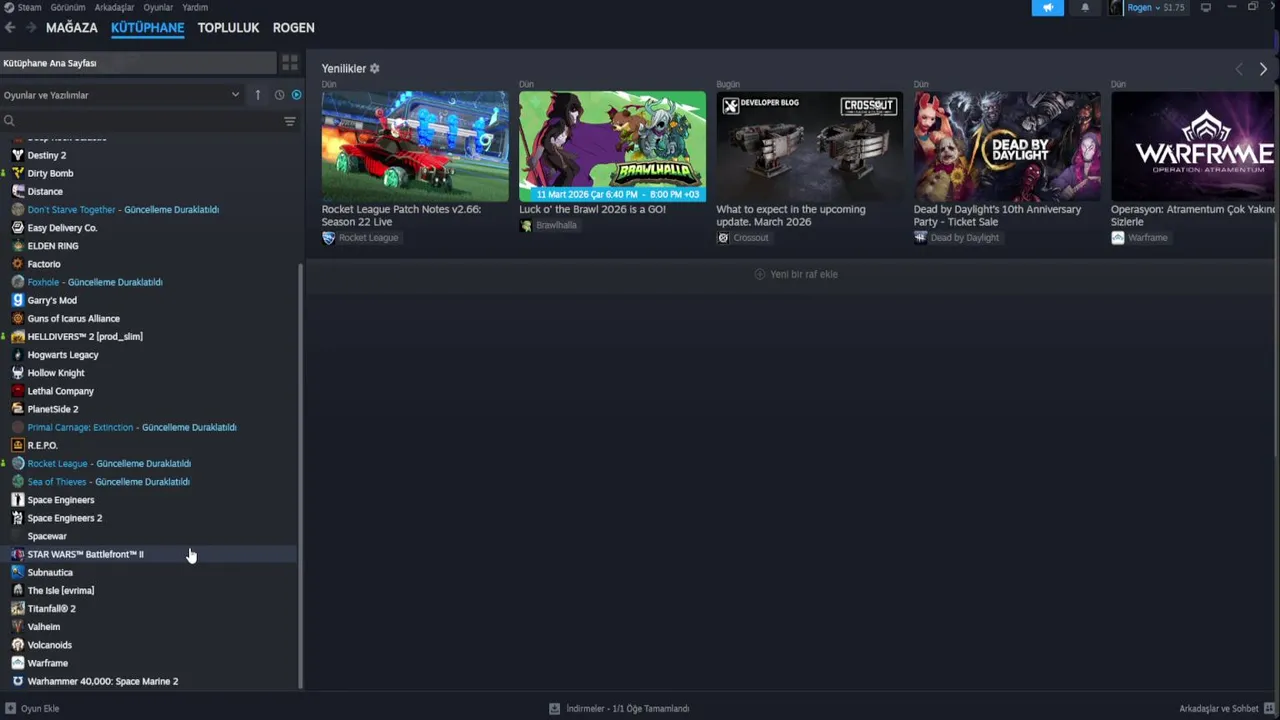Click Yeni bir raf ekle

796,274
